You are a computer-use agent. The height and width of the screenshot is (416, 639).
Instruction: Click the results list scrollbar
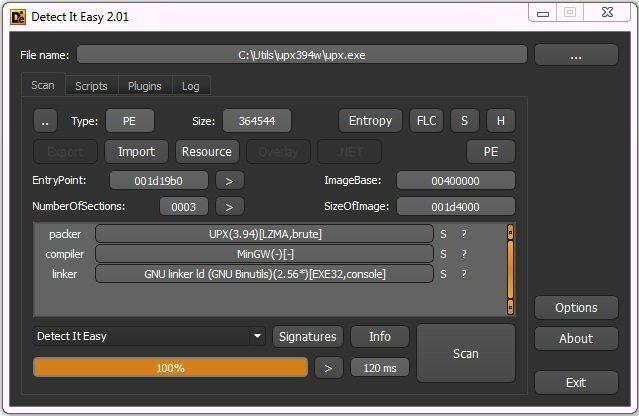coord(510,270)
